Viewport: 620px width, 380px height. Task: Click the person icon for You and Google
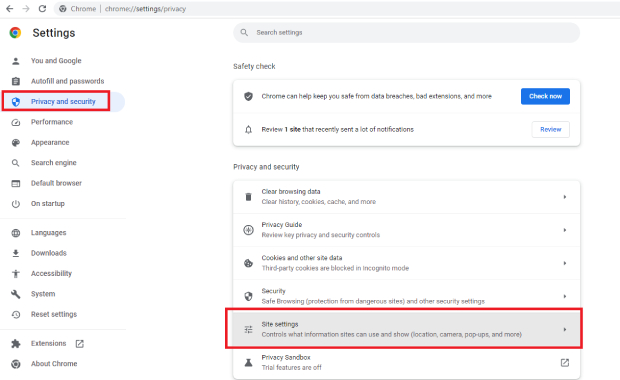pyautogui.click(x=15, y=61)
